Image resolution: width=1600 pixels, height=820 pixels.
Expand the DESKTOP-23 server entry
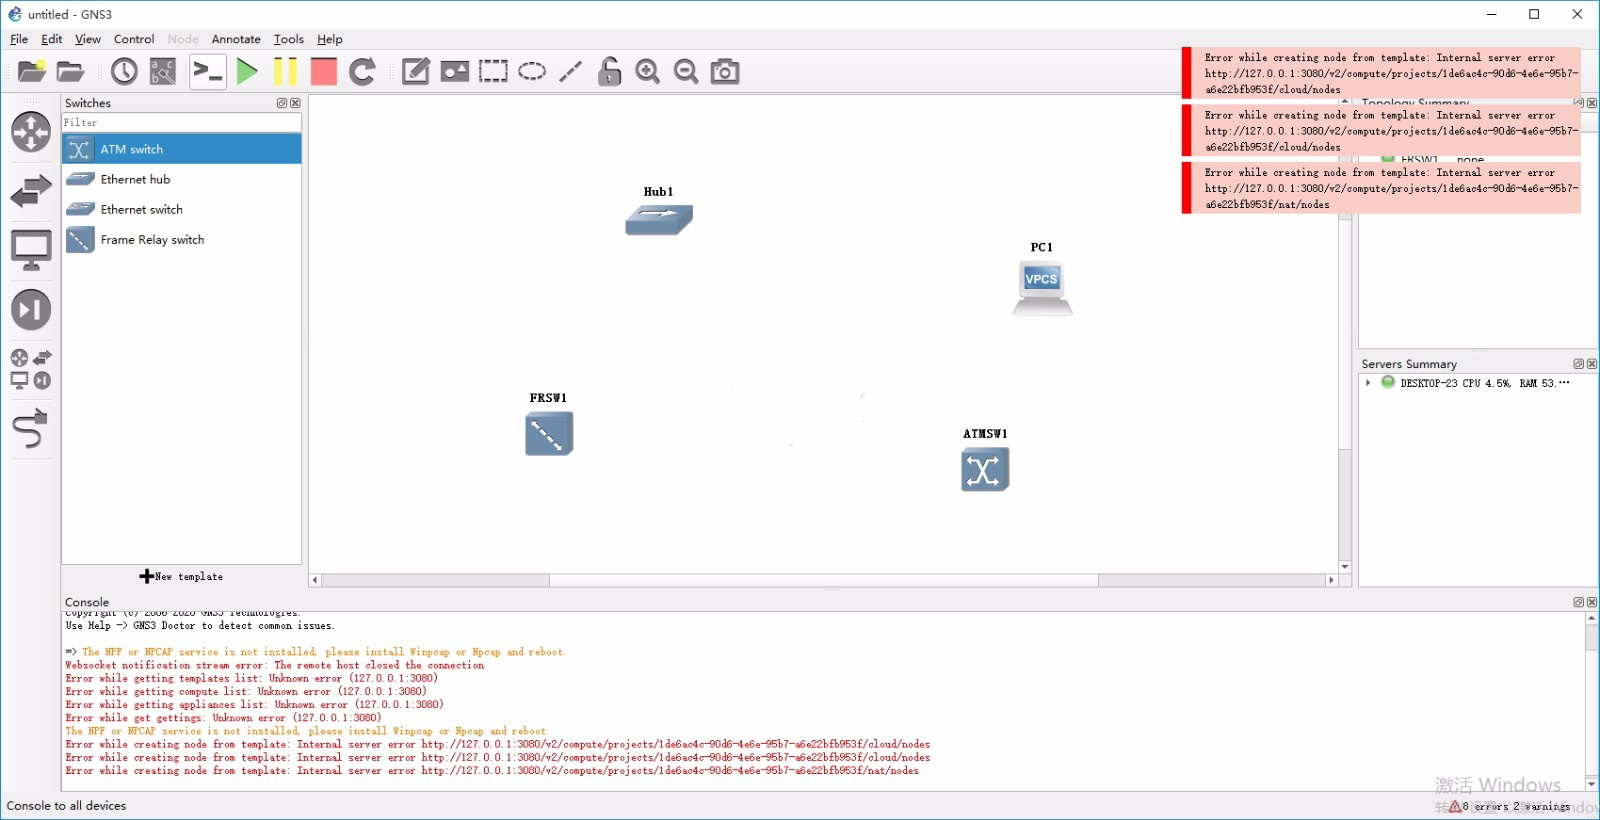coord(1368,383)
